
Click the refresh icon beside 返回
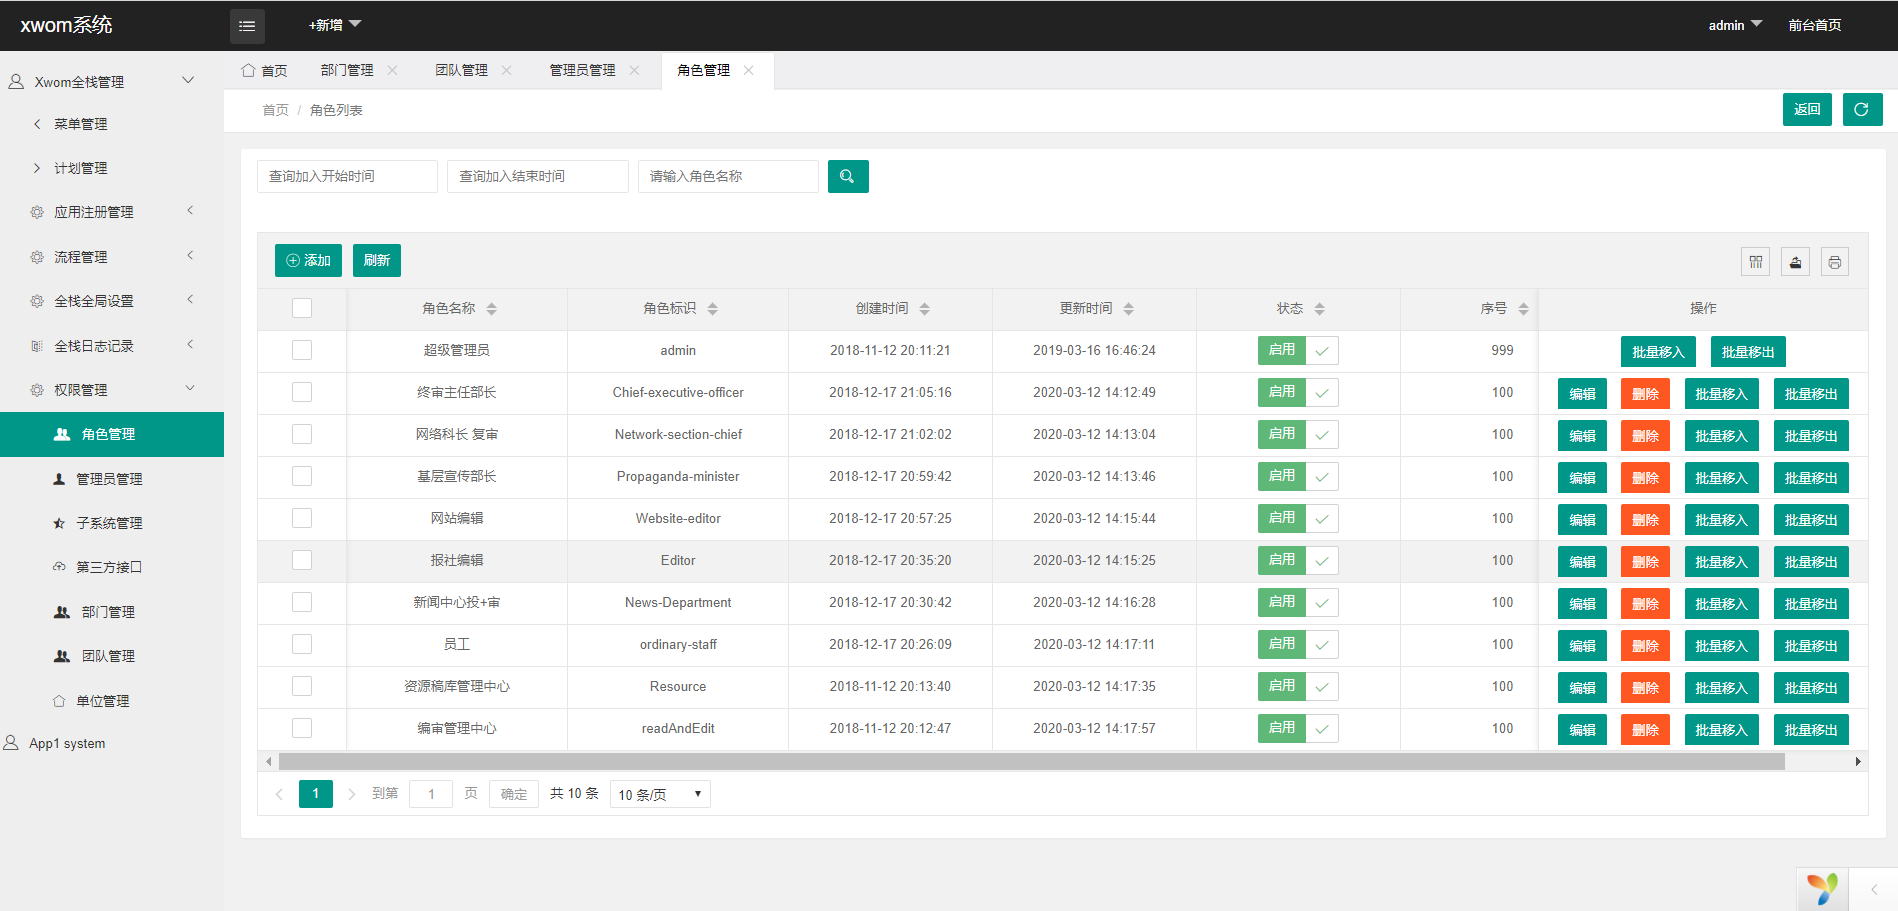1862,110
